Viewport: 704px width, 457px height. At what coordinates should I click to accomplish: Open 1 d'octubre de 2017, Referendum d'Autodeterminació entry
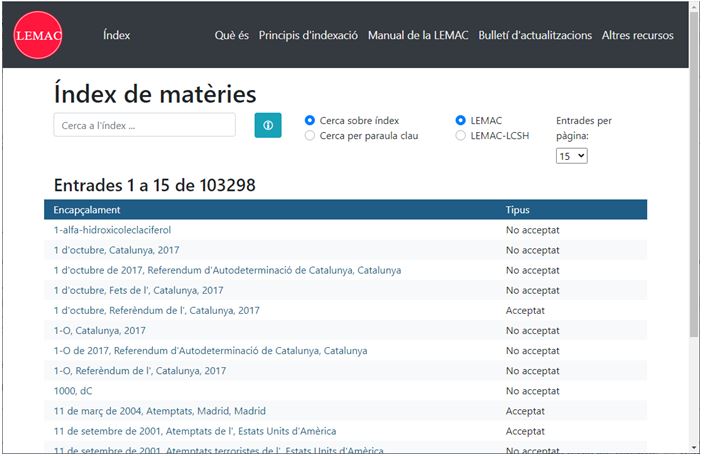[x=227, y=270]
